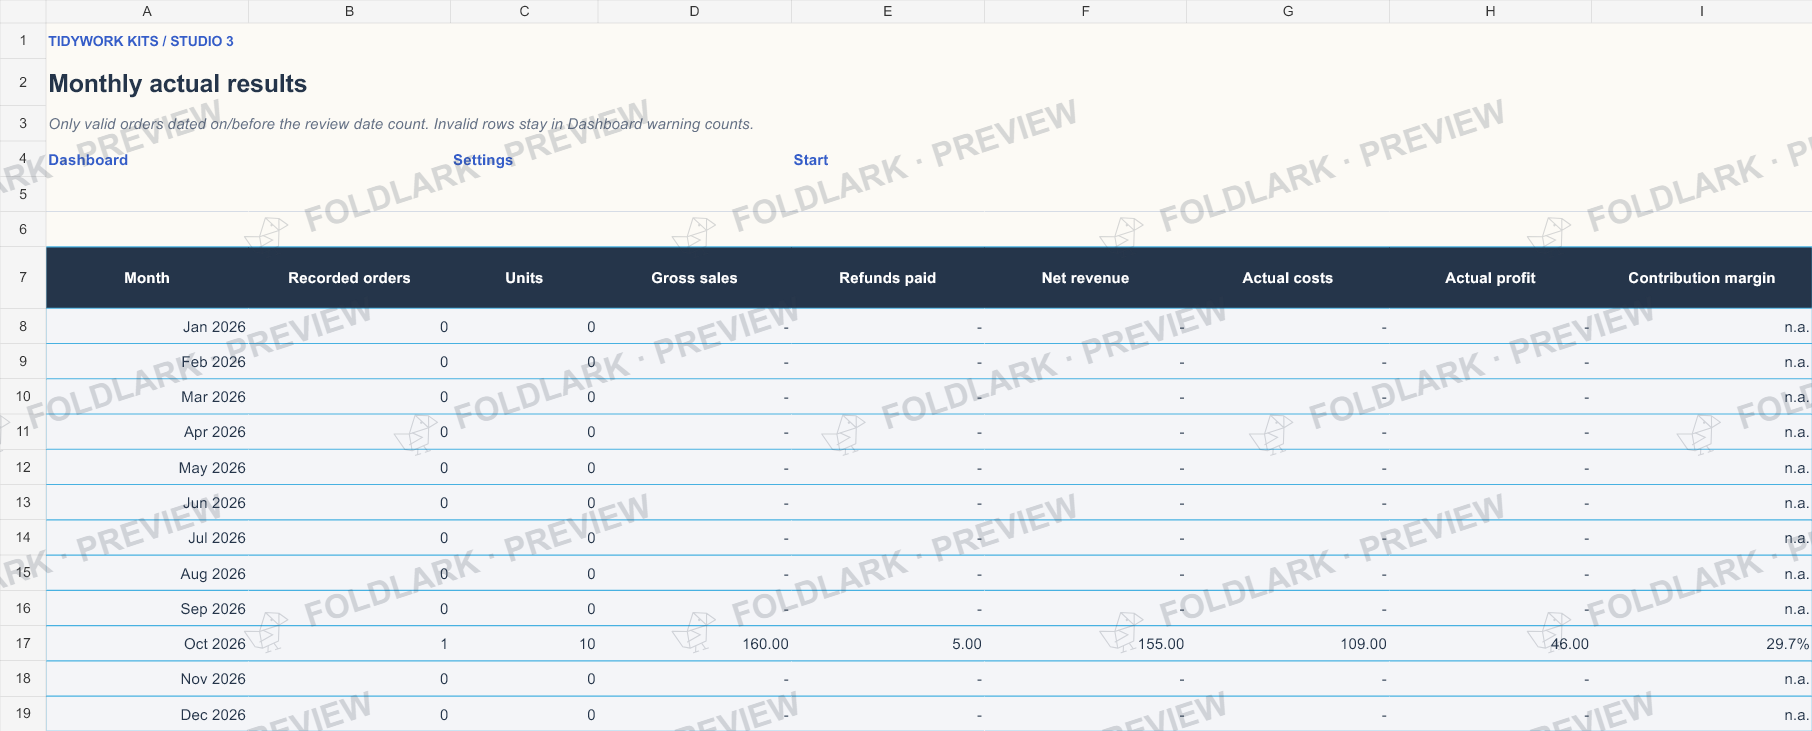Viewport: 1812px width, 731px height.
Task: Select the Jan 2026 month cell
Action: pos(147,327)
